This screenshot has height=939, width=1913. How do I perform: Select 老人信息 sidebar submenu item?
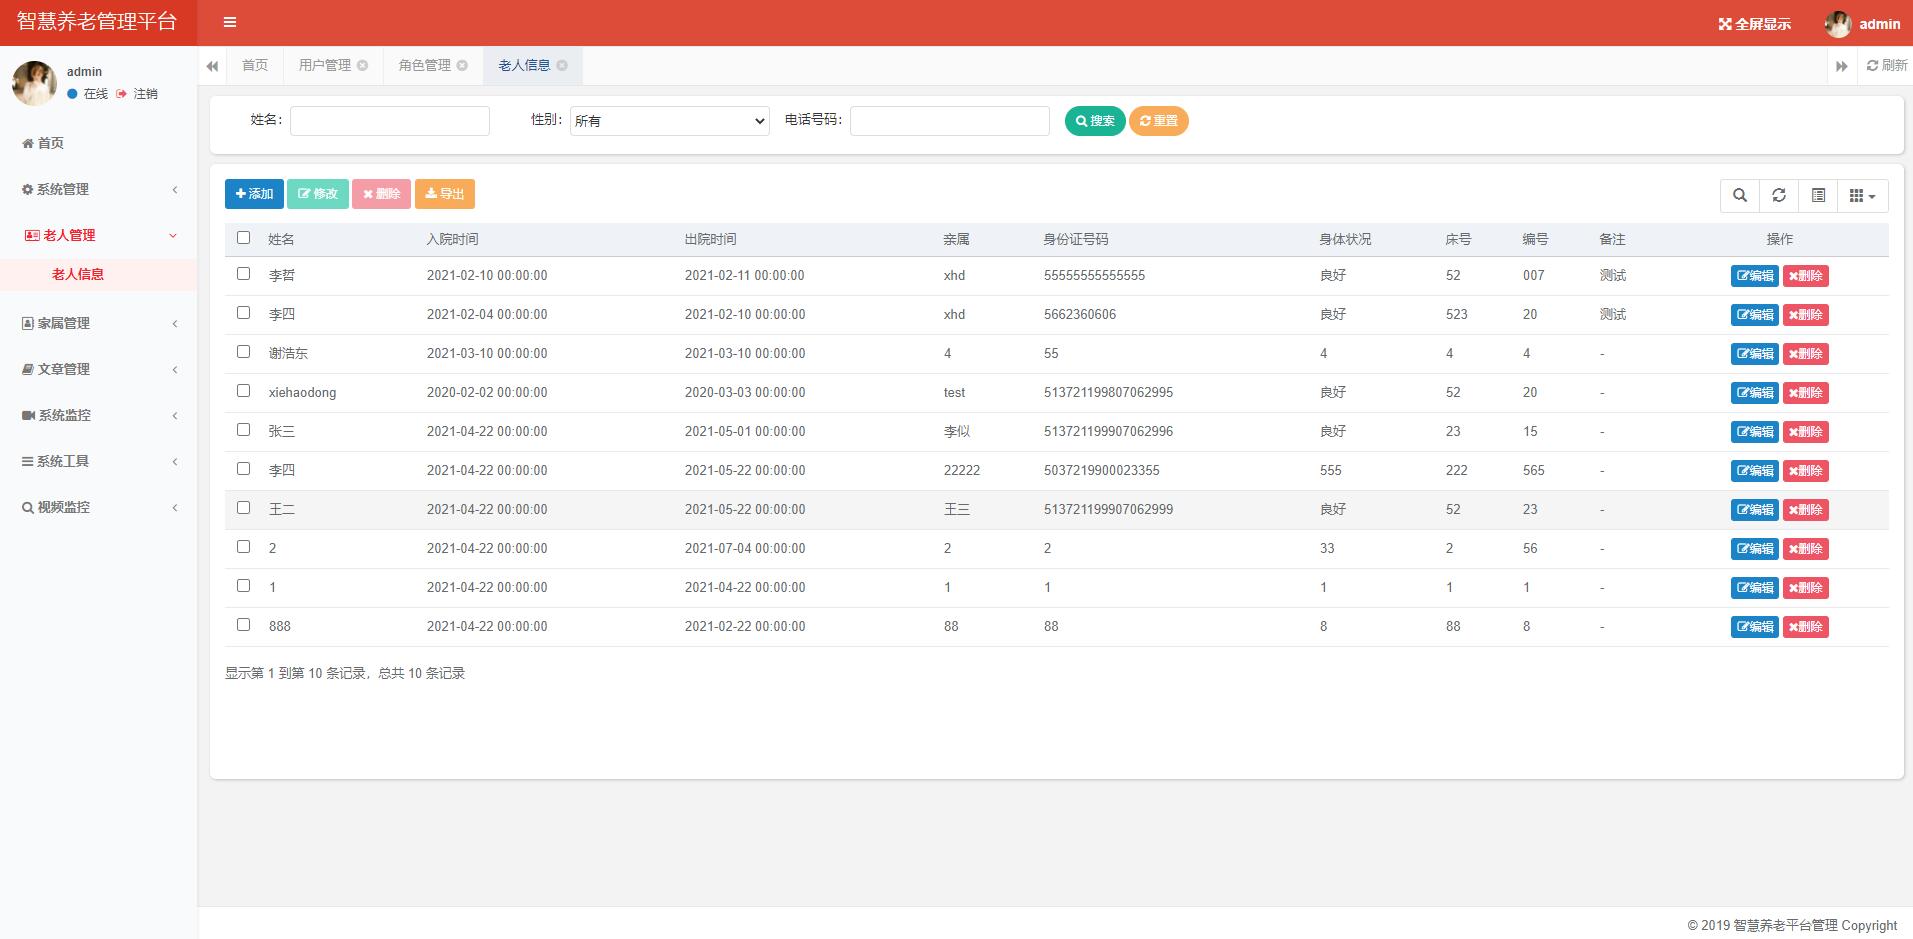pos(98,274)
